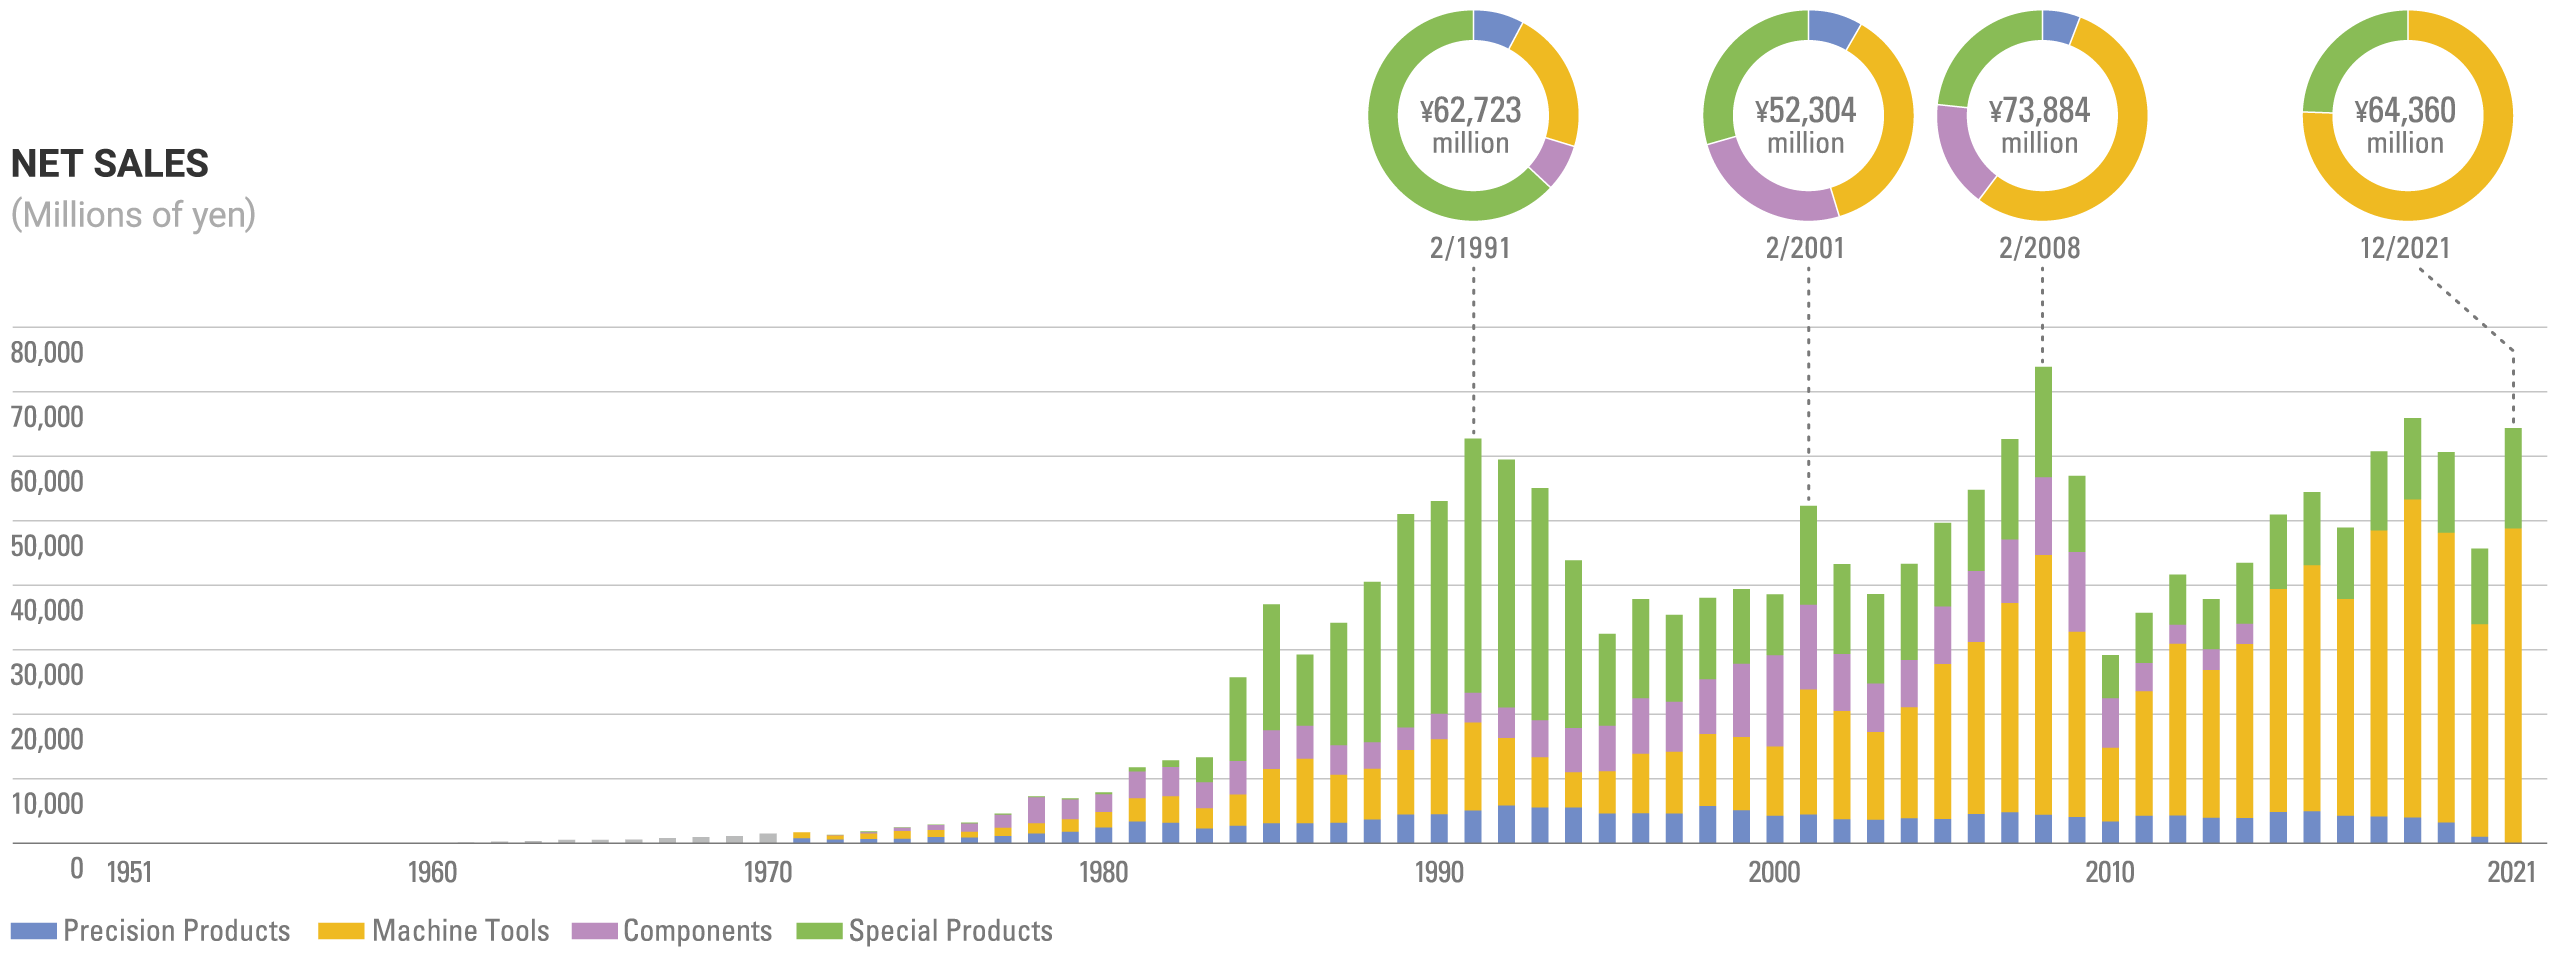Click the bar under the 2/1991 callout

(1473, 641)
